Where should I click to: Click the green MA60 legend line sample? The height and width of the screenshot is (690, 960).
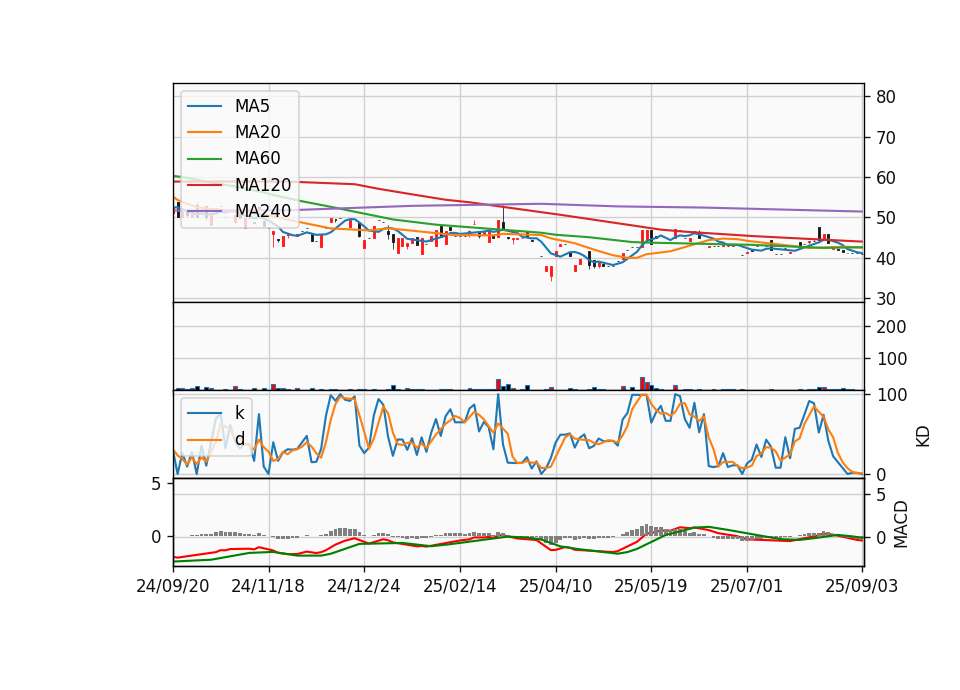point(204,159)
